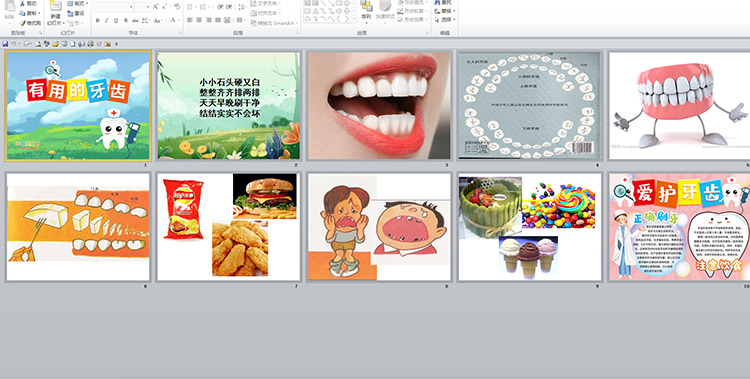Click the Reset slide button
Image resolution: width=750 pixels, height=379 pixels.
(77, 13)
